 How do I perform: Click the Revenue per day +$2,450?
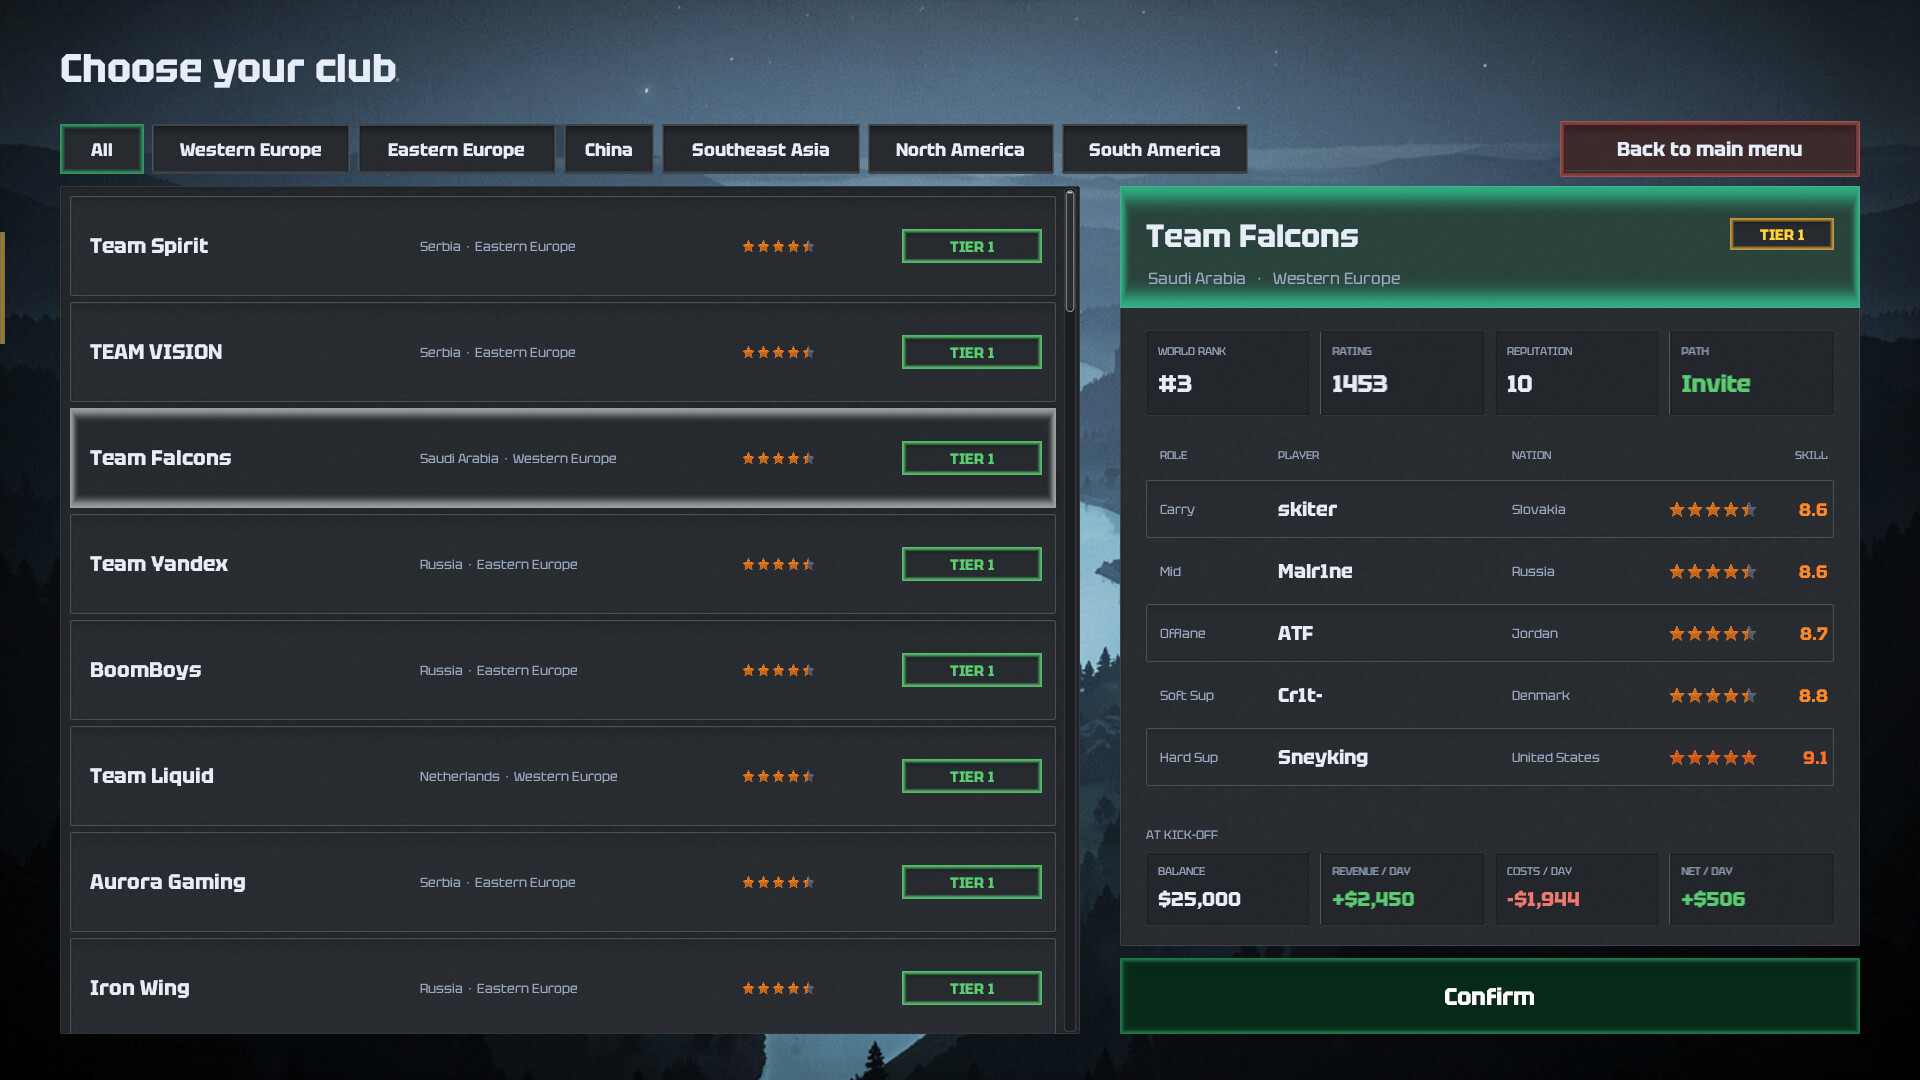pyautogui.click(x=1401, y=888)
